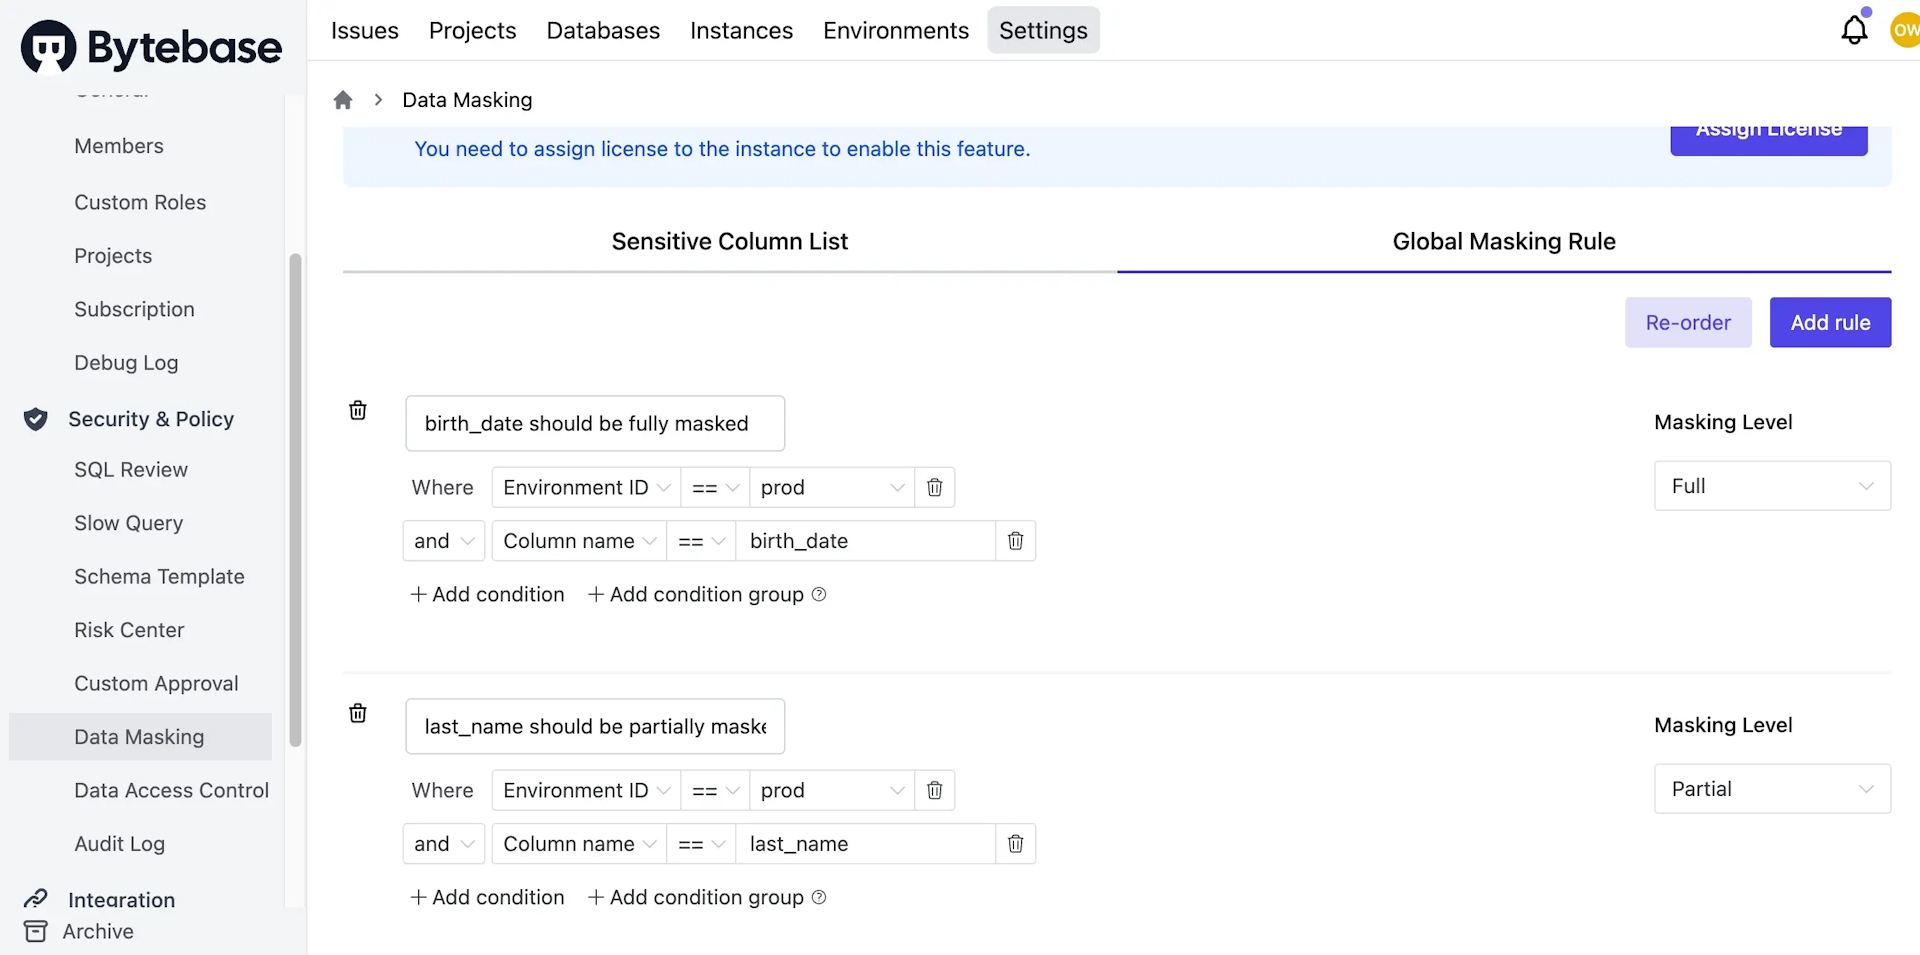This screenshot has height=955, width=1920.
Task: Add condition group to last_name rule
Action: (696, 897)
